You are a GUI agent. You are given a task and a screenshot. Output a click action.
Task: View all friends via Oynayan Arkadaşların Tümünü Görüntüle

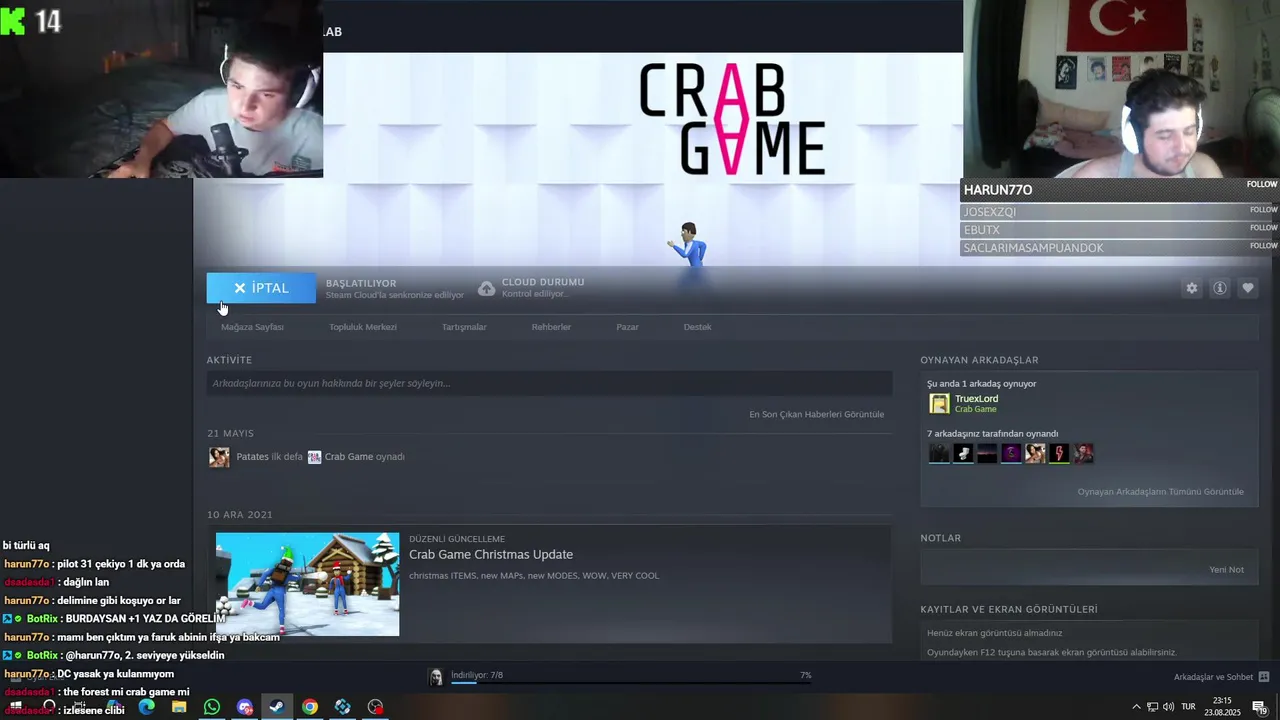[1160, 492]
